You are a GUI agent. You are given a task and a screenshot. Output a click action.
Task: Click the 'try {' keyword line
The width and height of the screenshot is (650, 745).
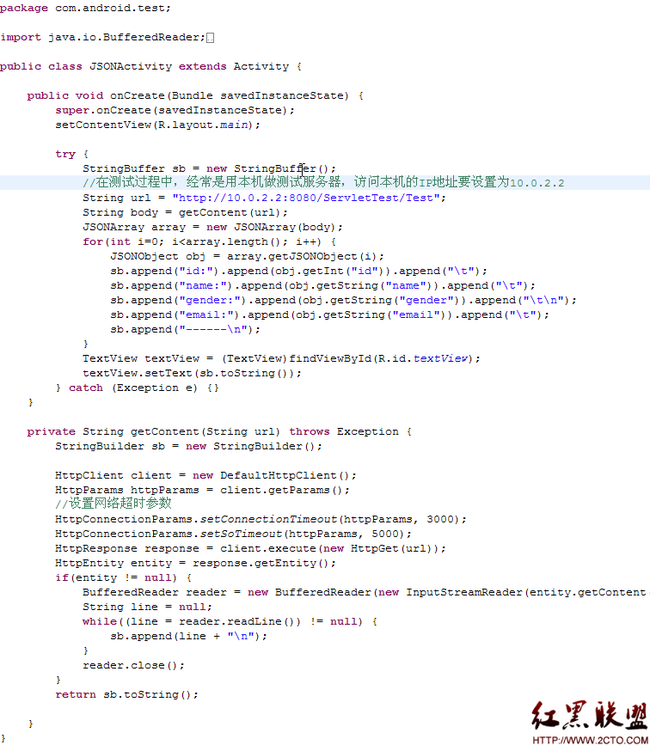tap(72, 154)
